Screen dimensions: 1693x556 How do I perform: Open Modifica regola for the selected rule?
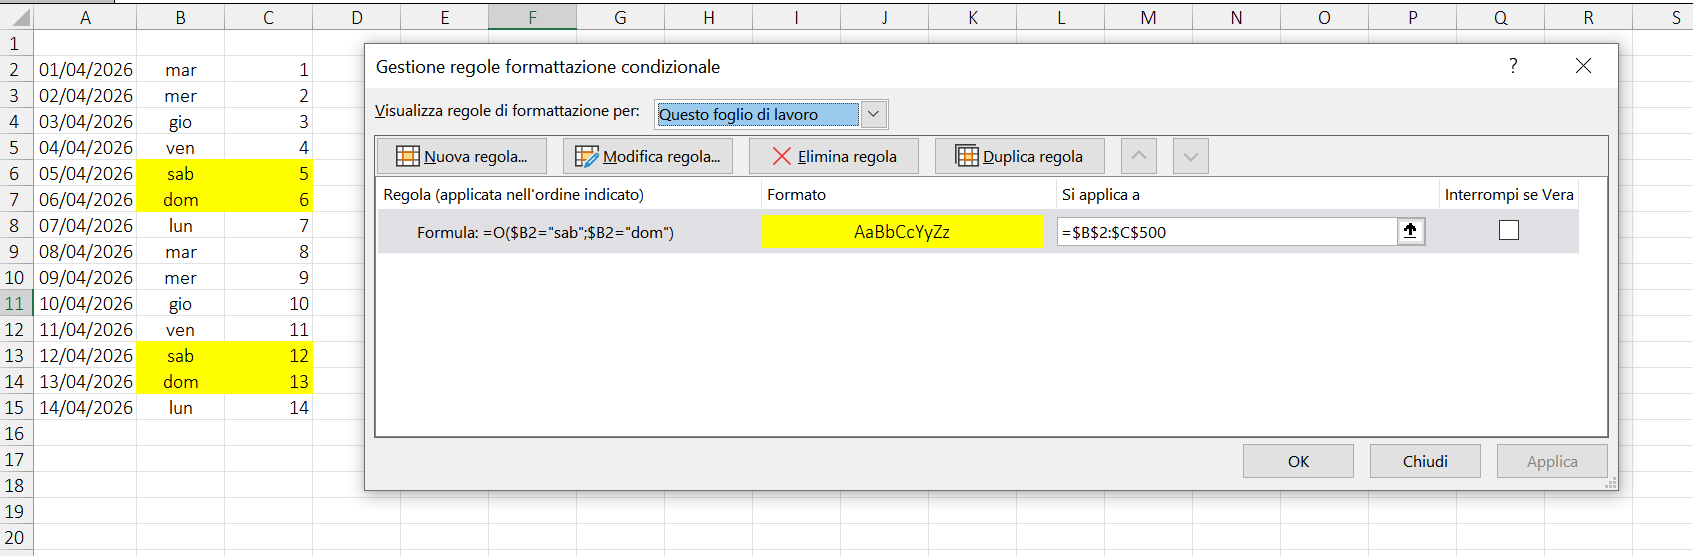[x=648, y=156]
